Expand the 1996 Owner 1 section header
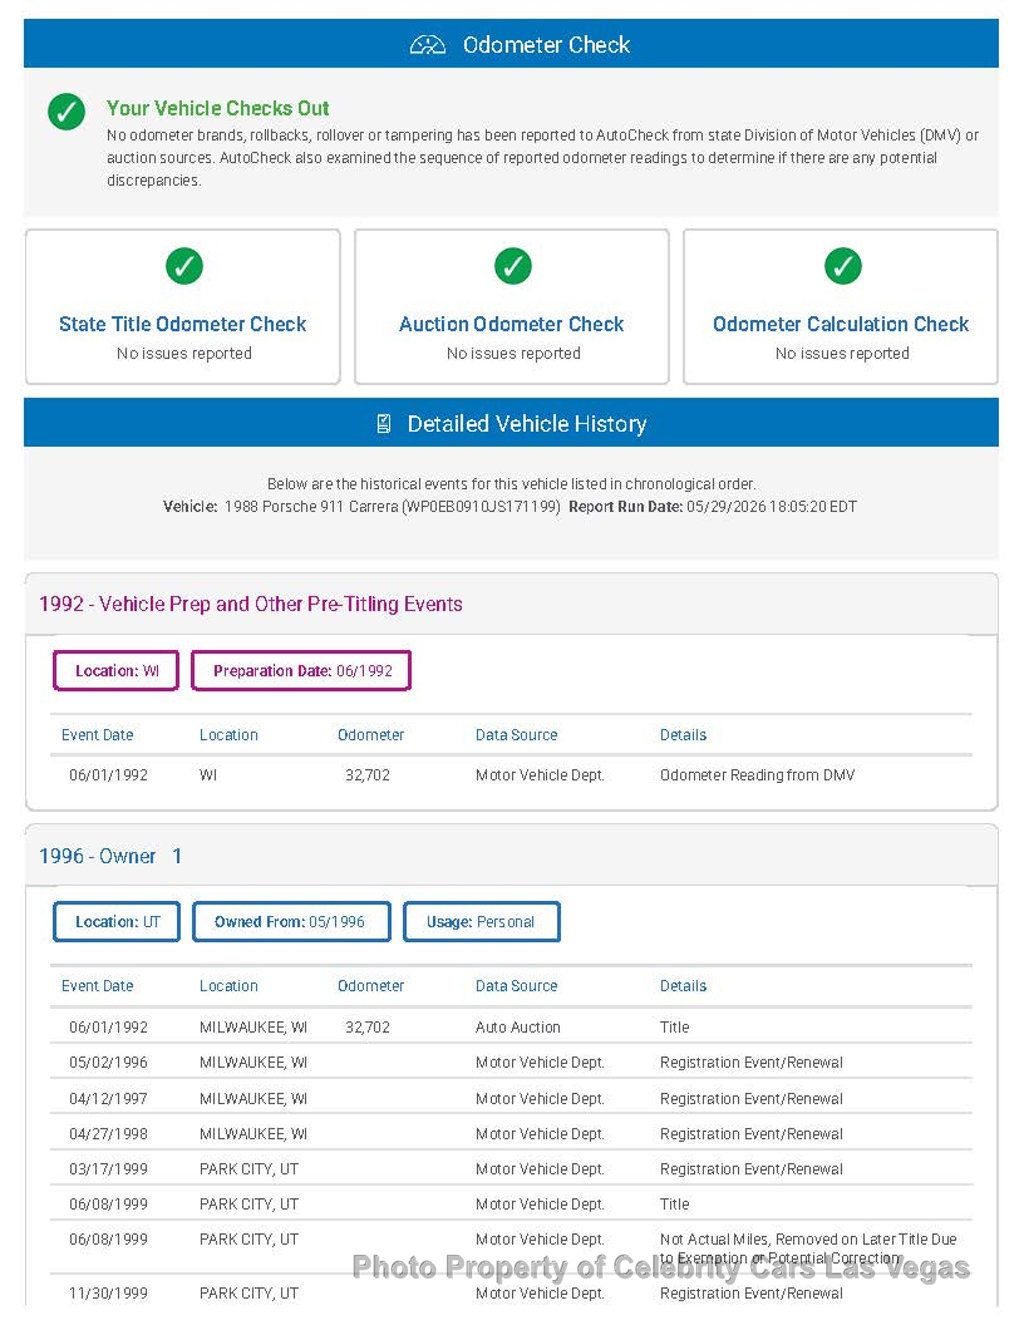Screen dimensions: 1024x1325 click(x=511, y=856)
